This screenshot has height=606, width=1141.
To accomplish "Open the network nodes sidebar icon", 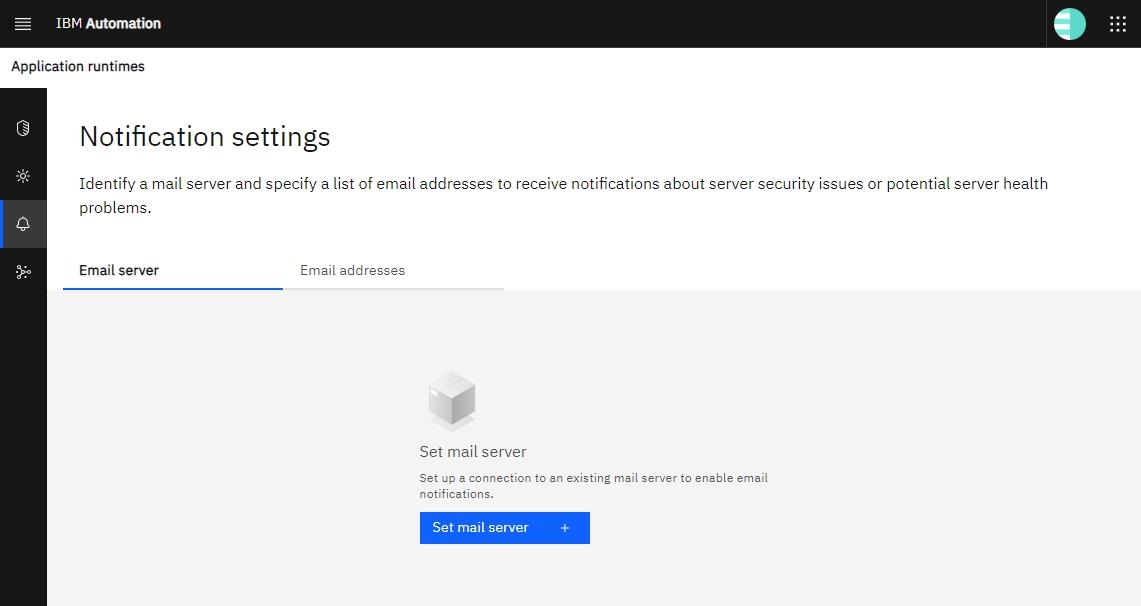I will [x=23, y=272].
